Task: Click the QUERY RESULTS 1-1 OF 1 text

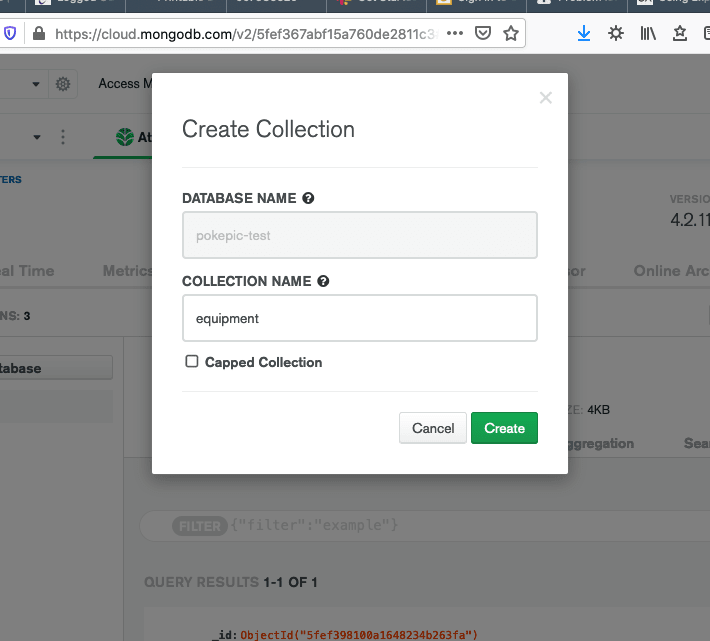Action: tap(230, 582)
